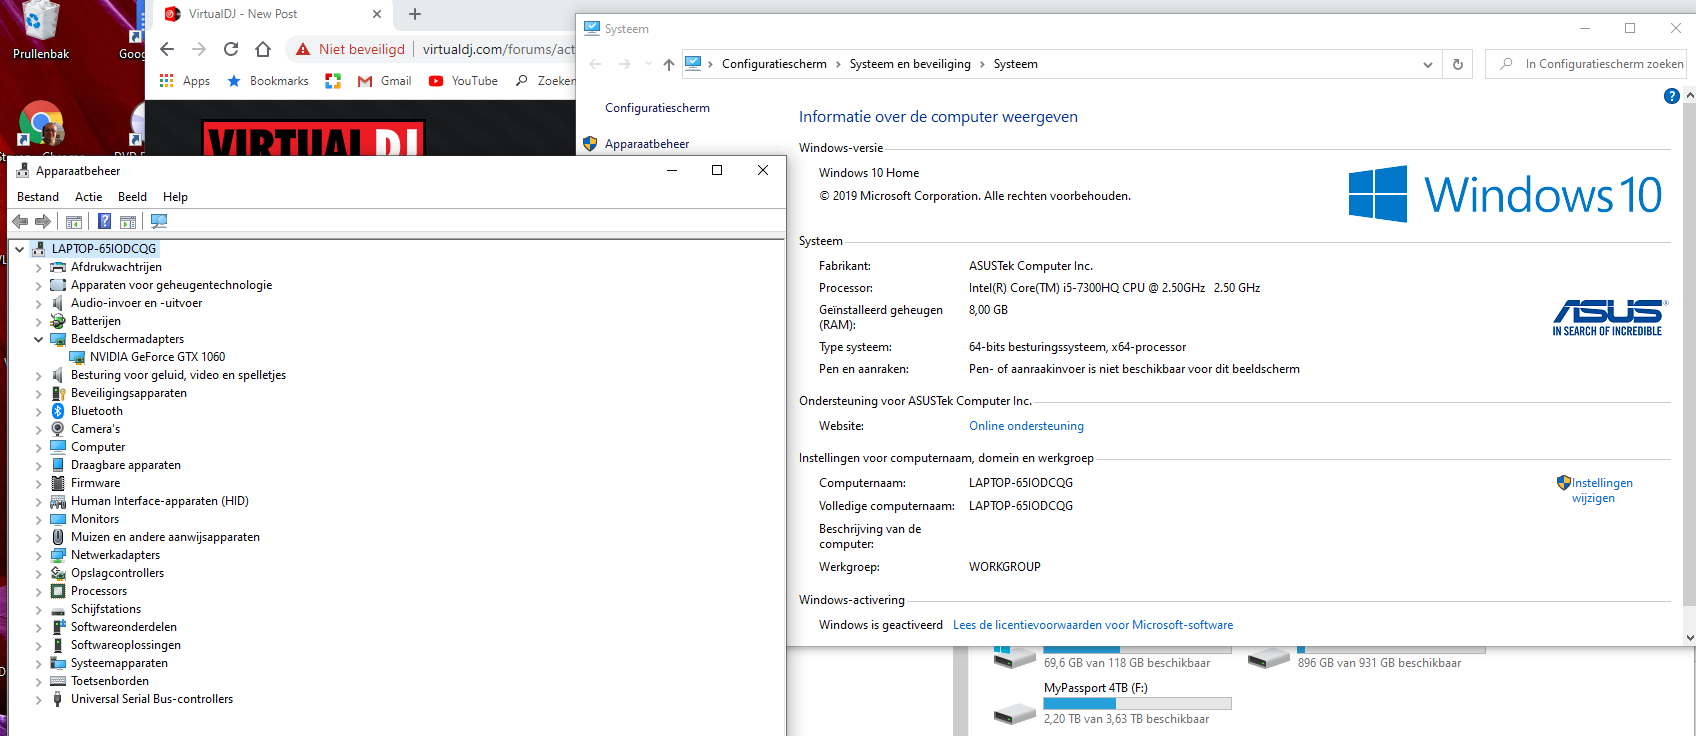Scan for hardware changes monitor icon
This screenshot has width=1696, height=736.
[x=159, y=221]
